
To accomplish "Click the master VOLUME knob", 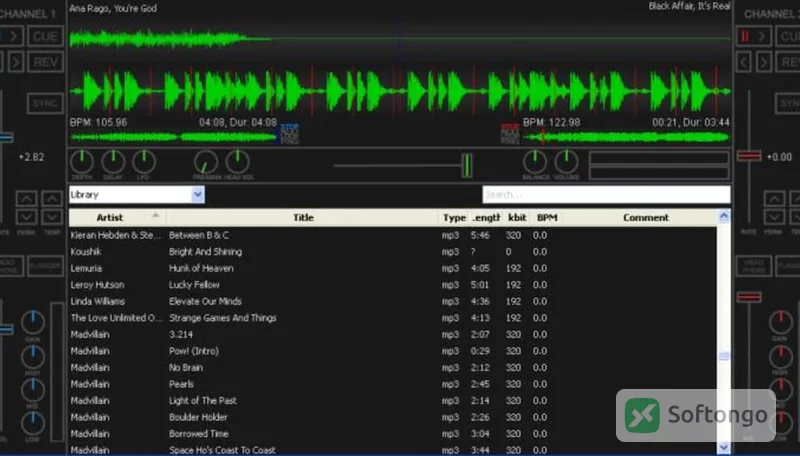I will [566, 162].
